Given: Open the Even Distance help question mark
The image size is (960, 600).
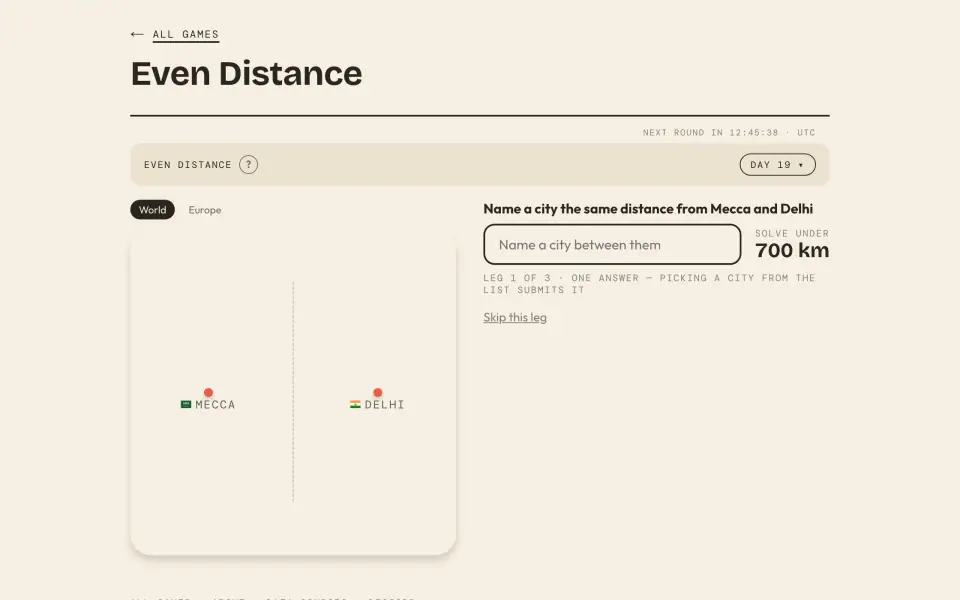Looking at the screenshot, I should point(249,165).
